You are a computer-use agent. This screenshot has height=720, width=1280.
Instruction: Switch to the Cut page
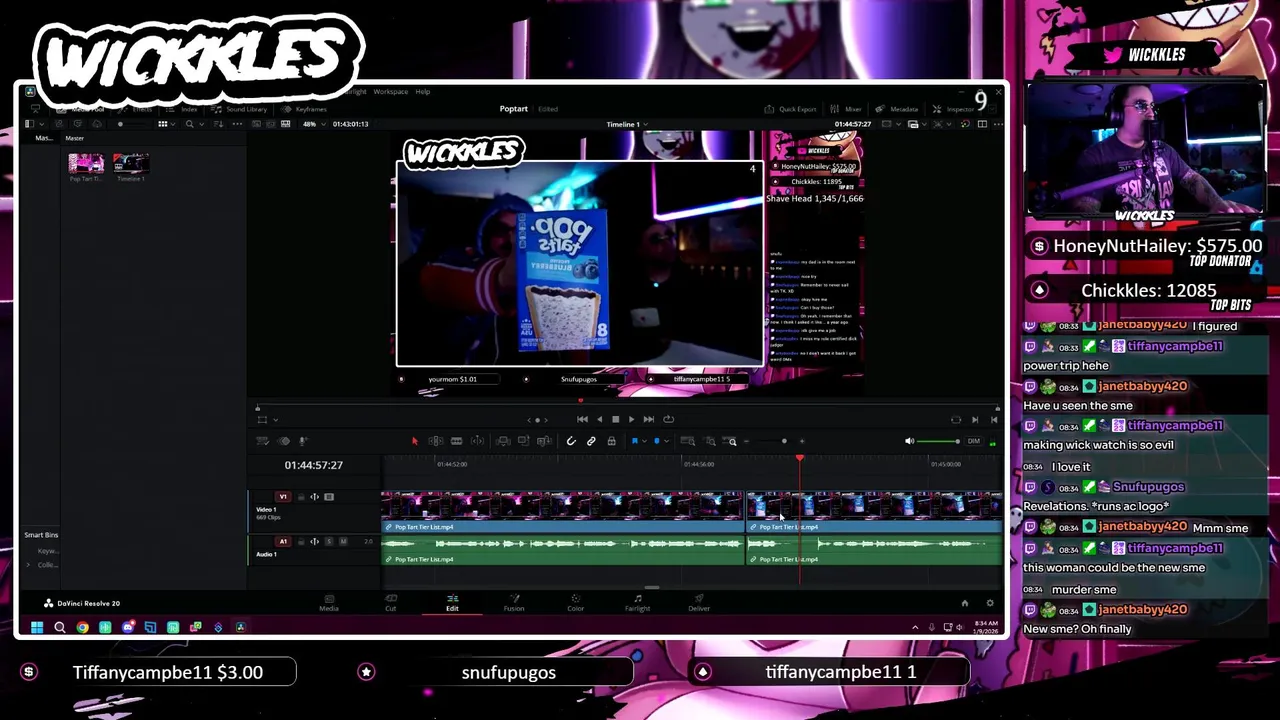pos(391,603)
